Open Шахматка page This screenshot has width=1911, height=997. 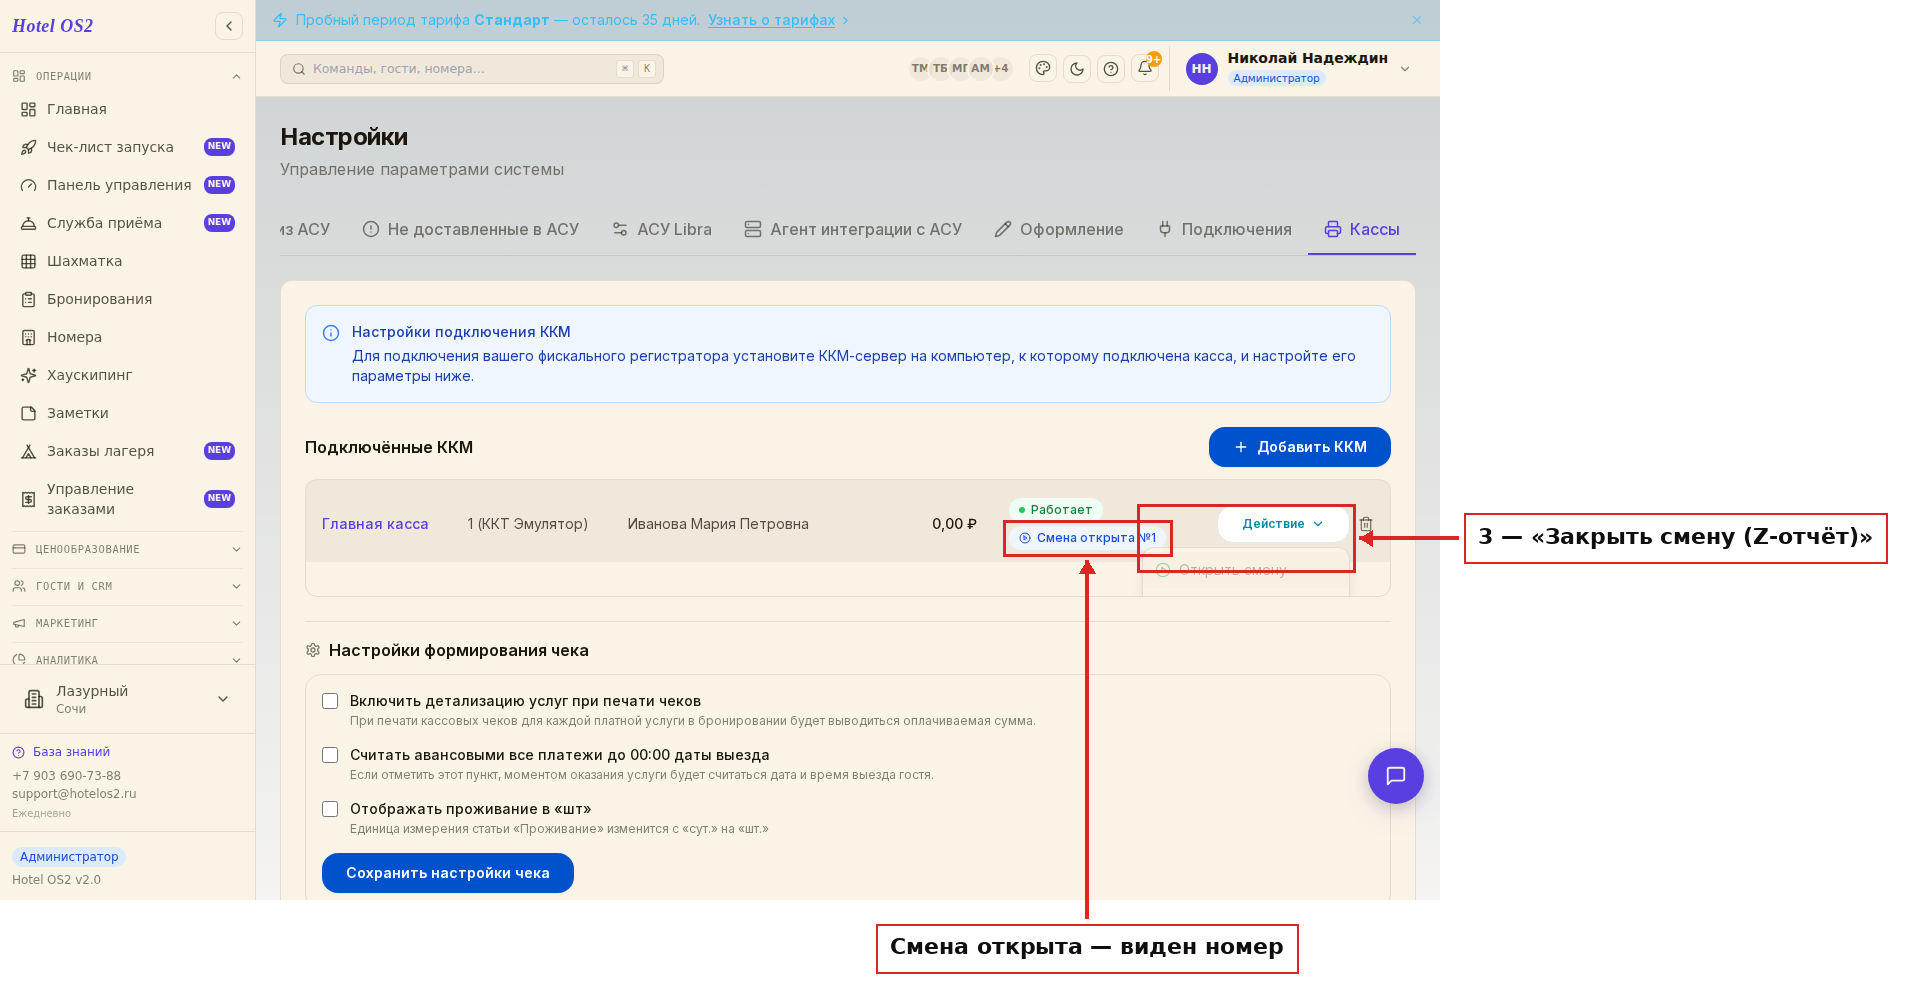(x=127, y=261)
